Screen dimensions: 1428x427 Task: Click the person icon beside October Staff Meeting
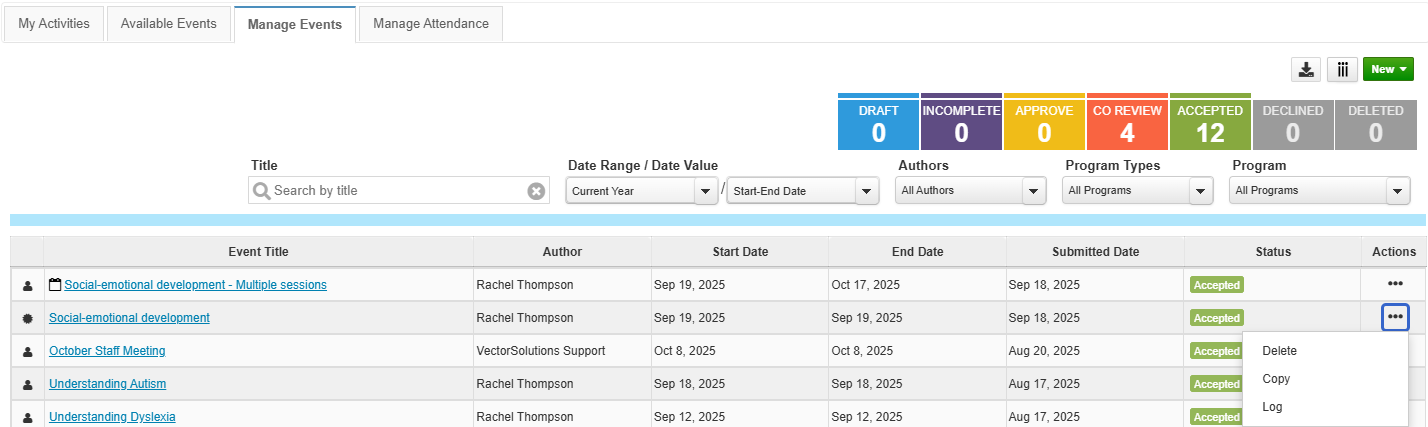click(x=27, y=351)
